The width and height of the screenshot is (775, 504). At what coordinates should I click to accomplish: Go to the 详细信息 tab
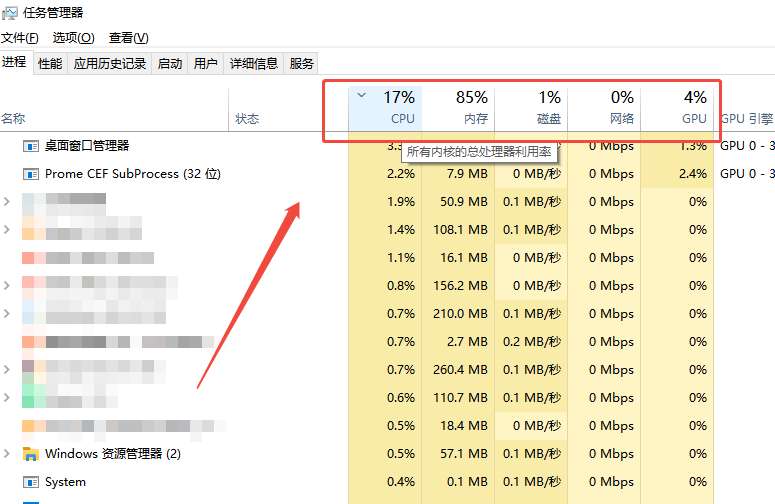pyautogui.click(x=253, y=64)
